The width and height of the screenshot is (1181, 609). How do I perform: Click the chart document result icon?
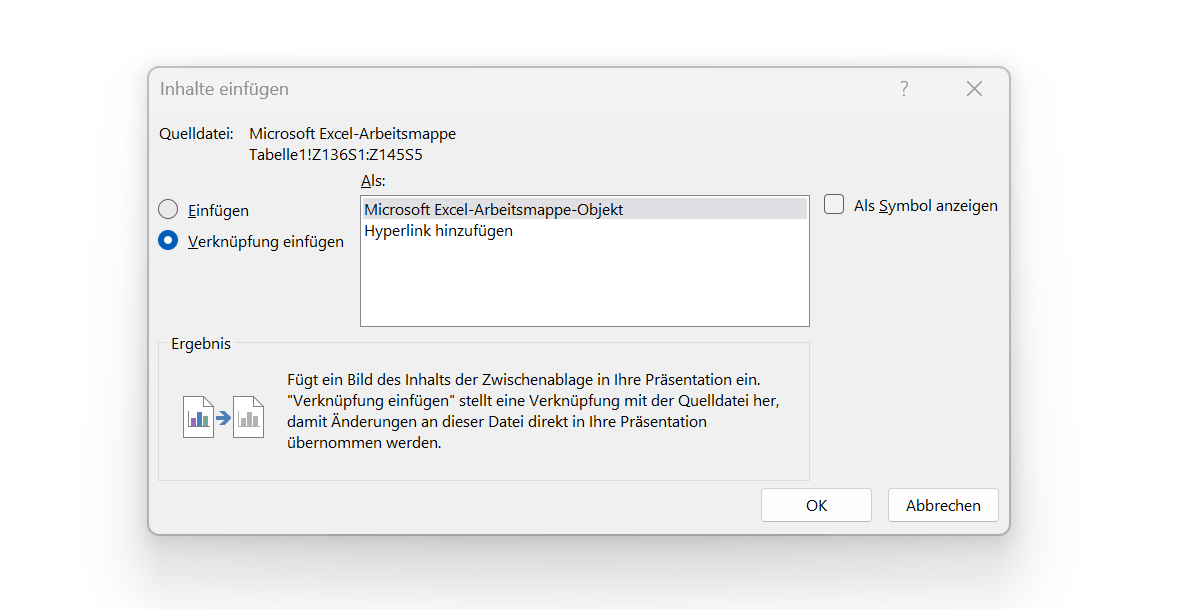[224, 417]
